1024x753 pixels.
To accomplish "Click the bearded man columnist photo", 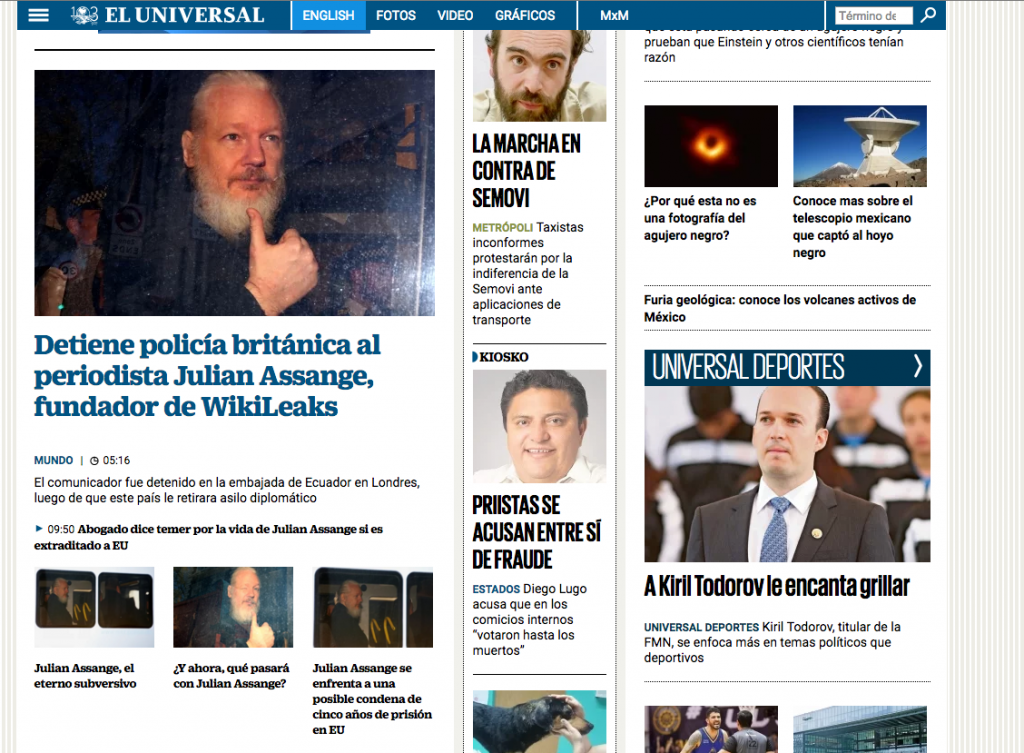I will 539,76.
